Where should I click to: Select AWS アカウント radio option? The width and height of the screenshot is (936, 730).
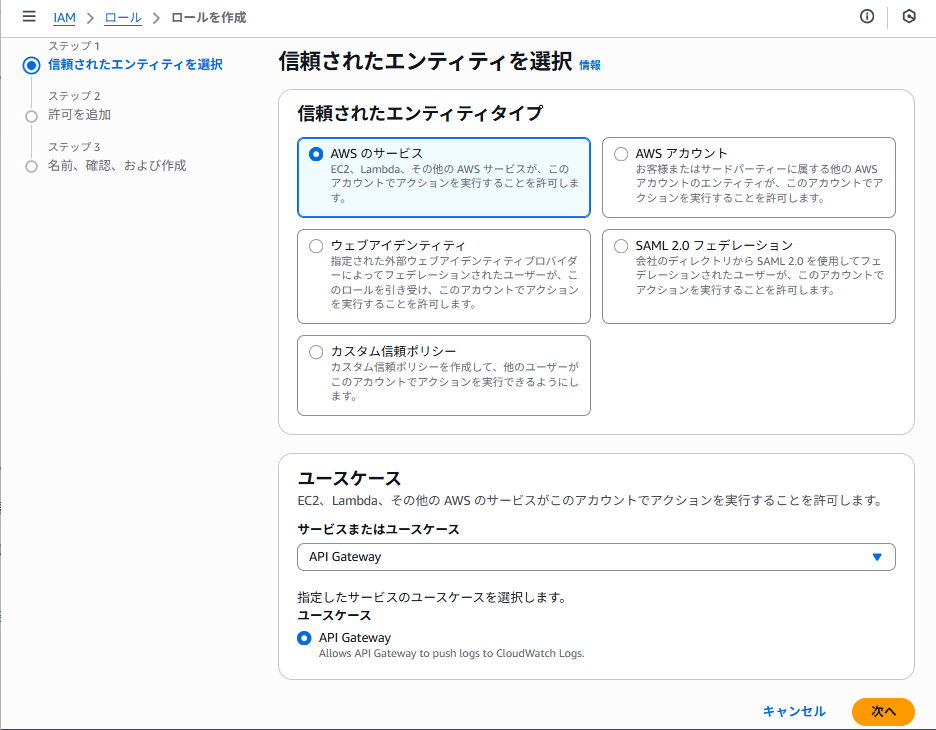[x=621, y=154]
